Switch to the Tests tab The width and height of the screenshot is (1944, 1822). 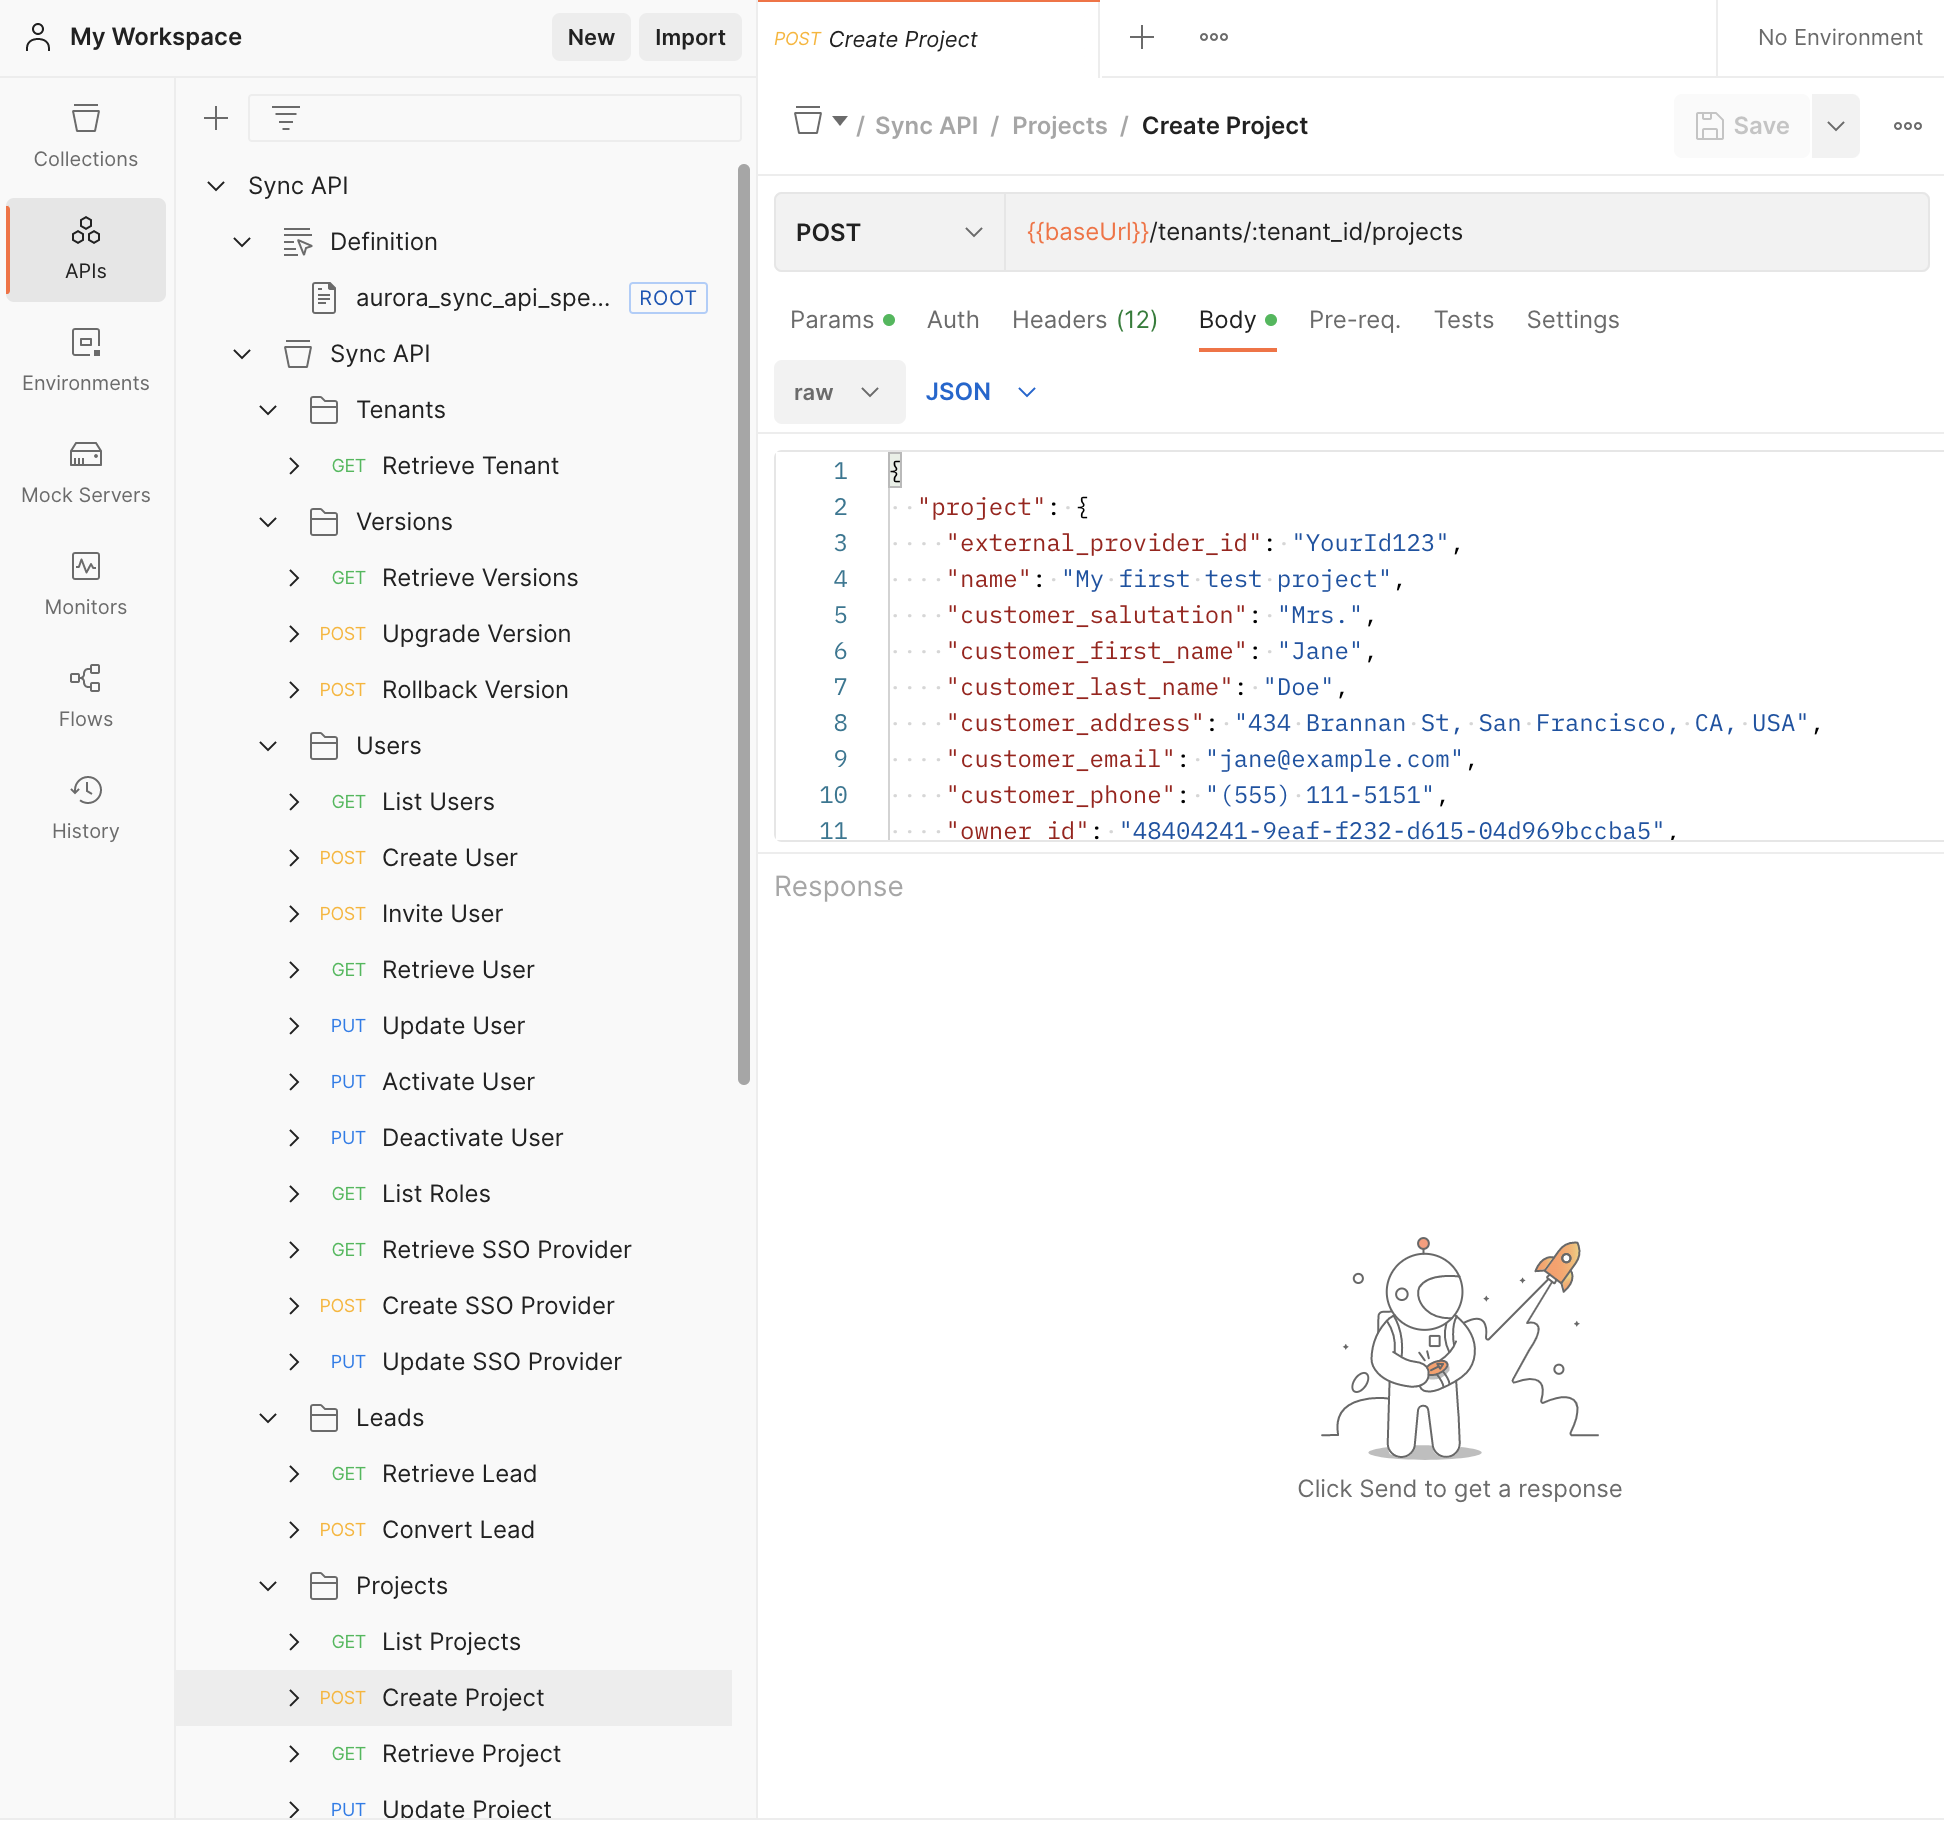[x=1463, y=320]
